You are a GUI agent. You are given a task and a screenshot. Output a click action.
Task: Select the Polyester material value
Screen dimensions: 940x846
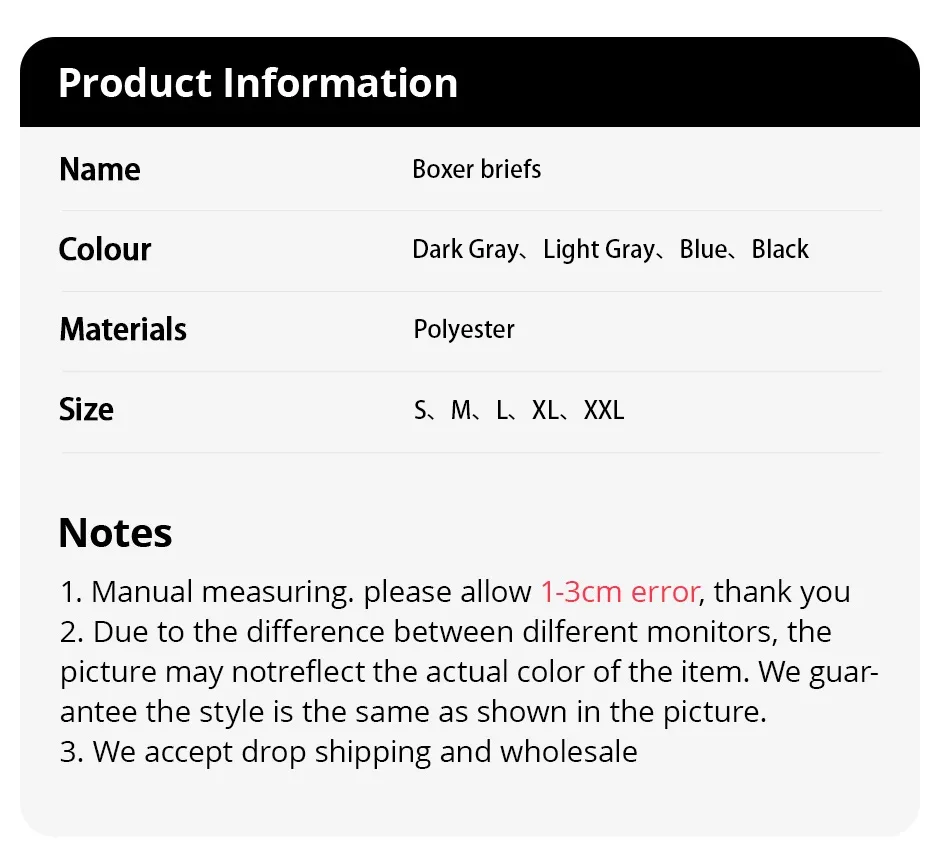tap(464, 329)
